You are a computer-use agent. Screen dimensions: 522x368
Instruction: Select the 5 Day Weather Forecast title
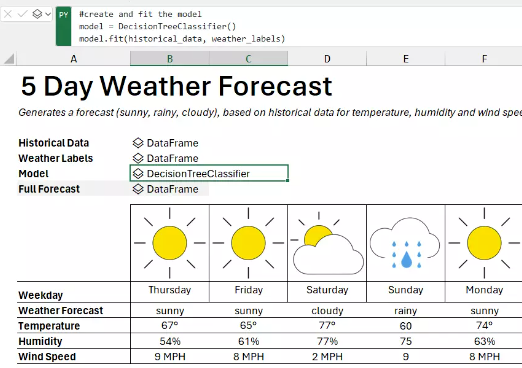point(176,86)
